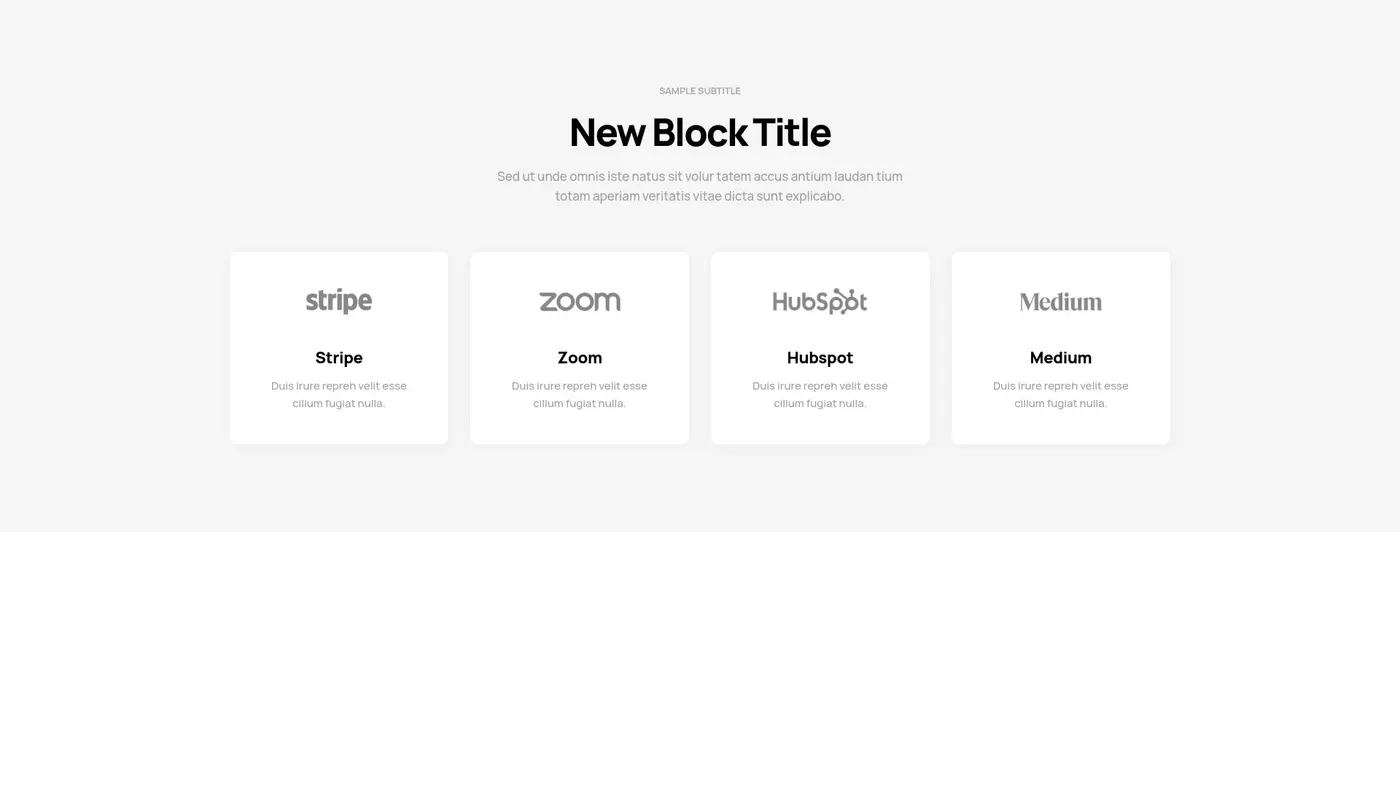The width and height of the screenshot is (1400, 788).
Task: Select the Hubspot card heading
Action: (x=820, y=358)
